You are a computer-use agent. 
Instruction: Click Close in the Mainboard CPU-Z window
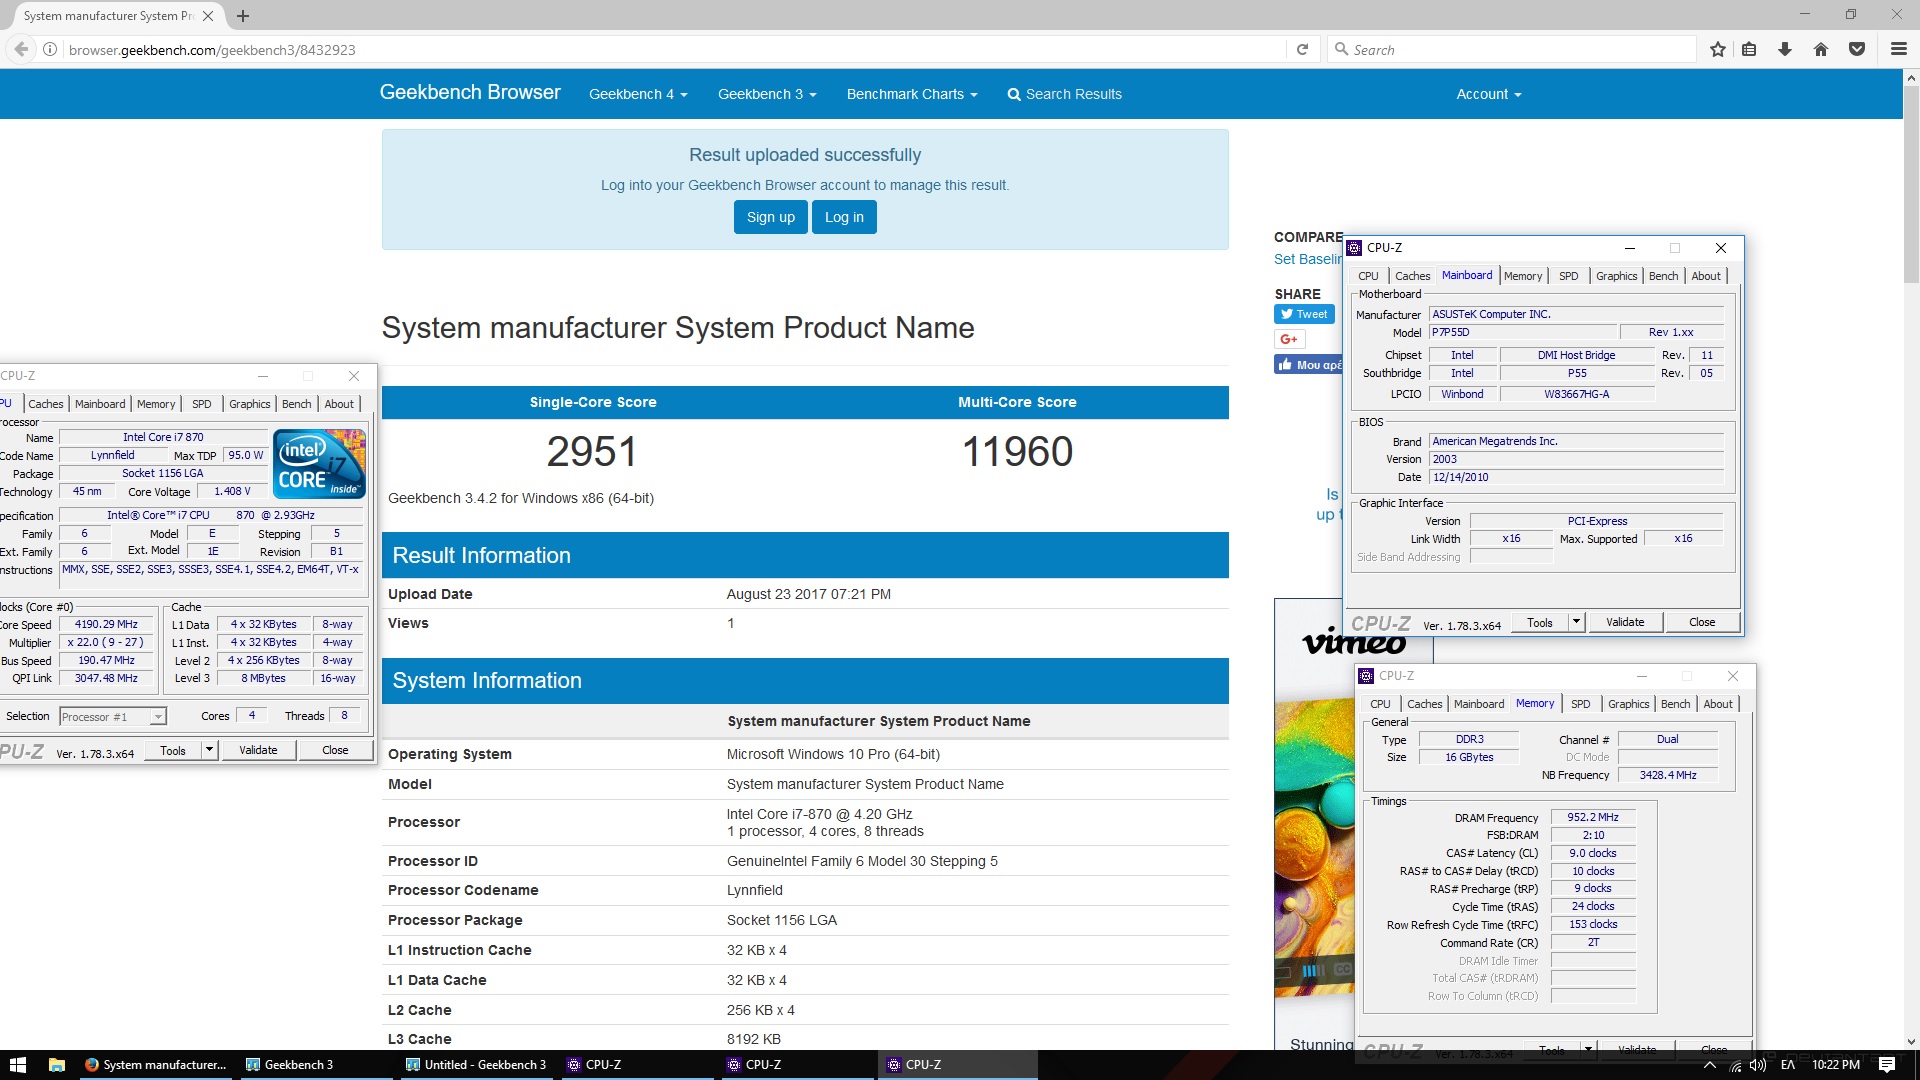[x=1702, y=622]
